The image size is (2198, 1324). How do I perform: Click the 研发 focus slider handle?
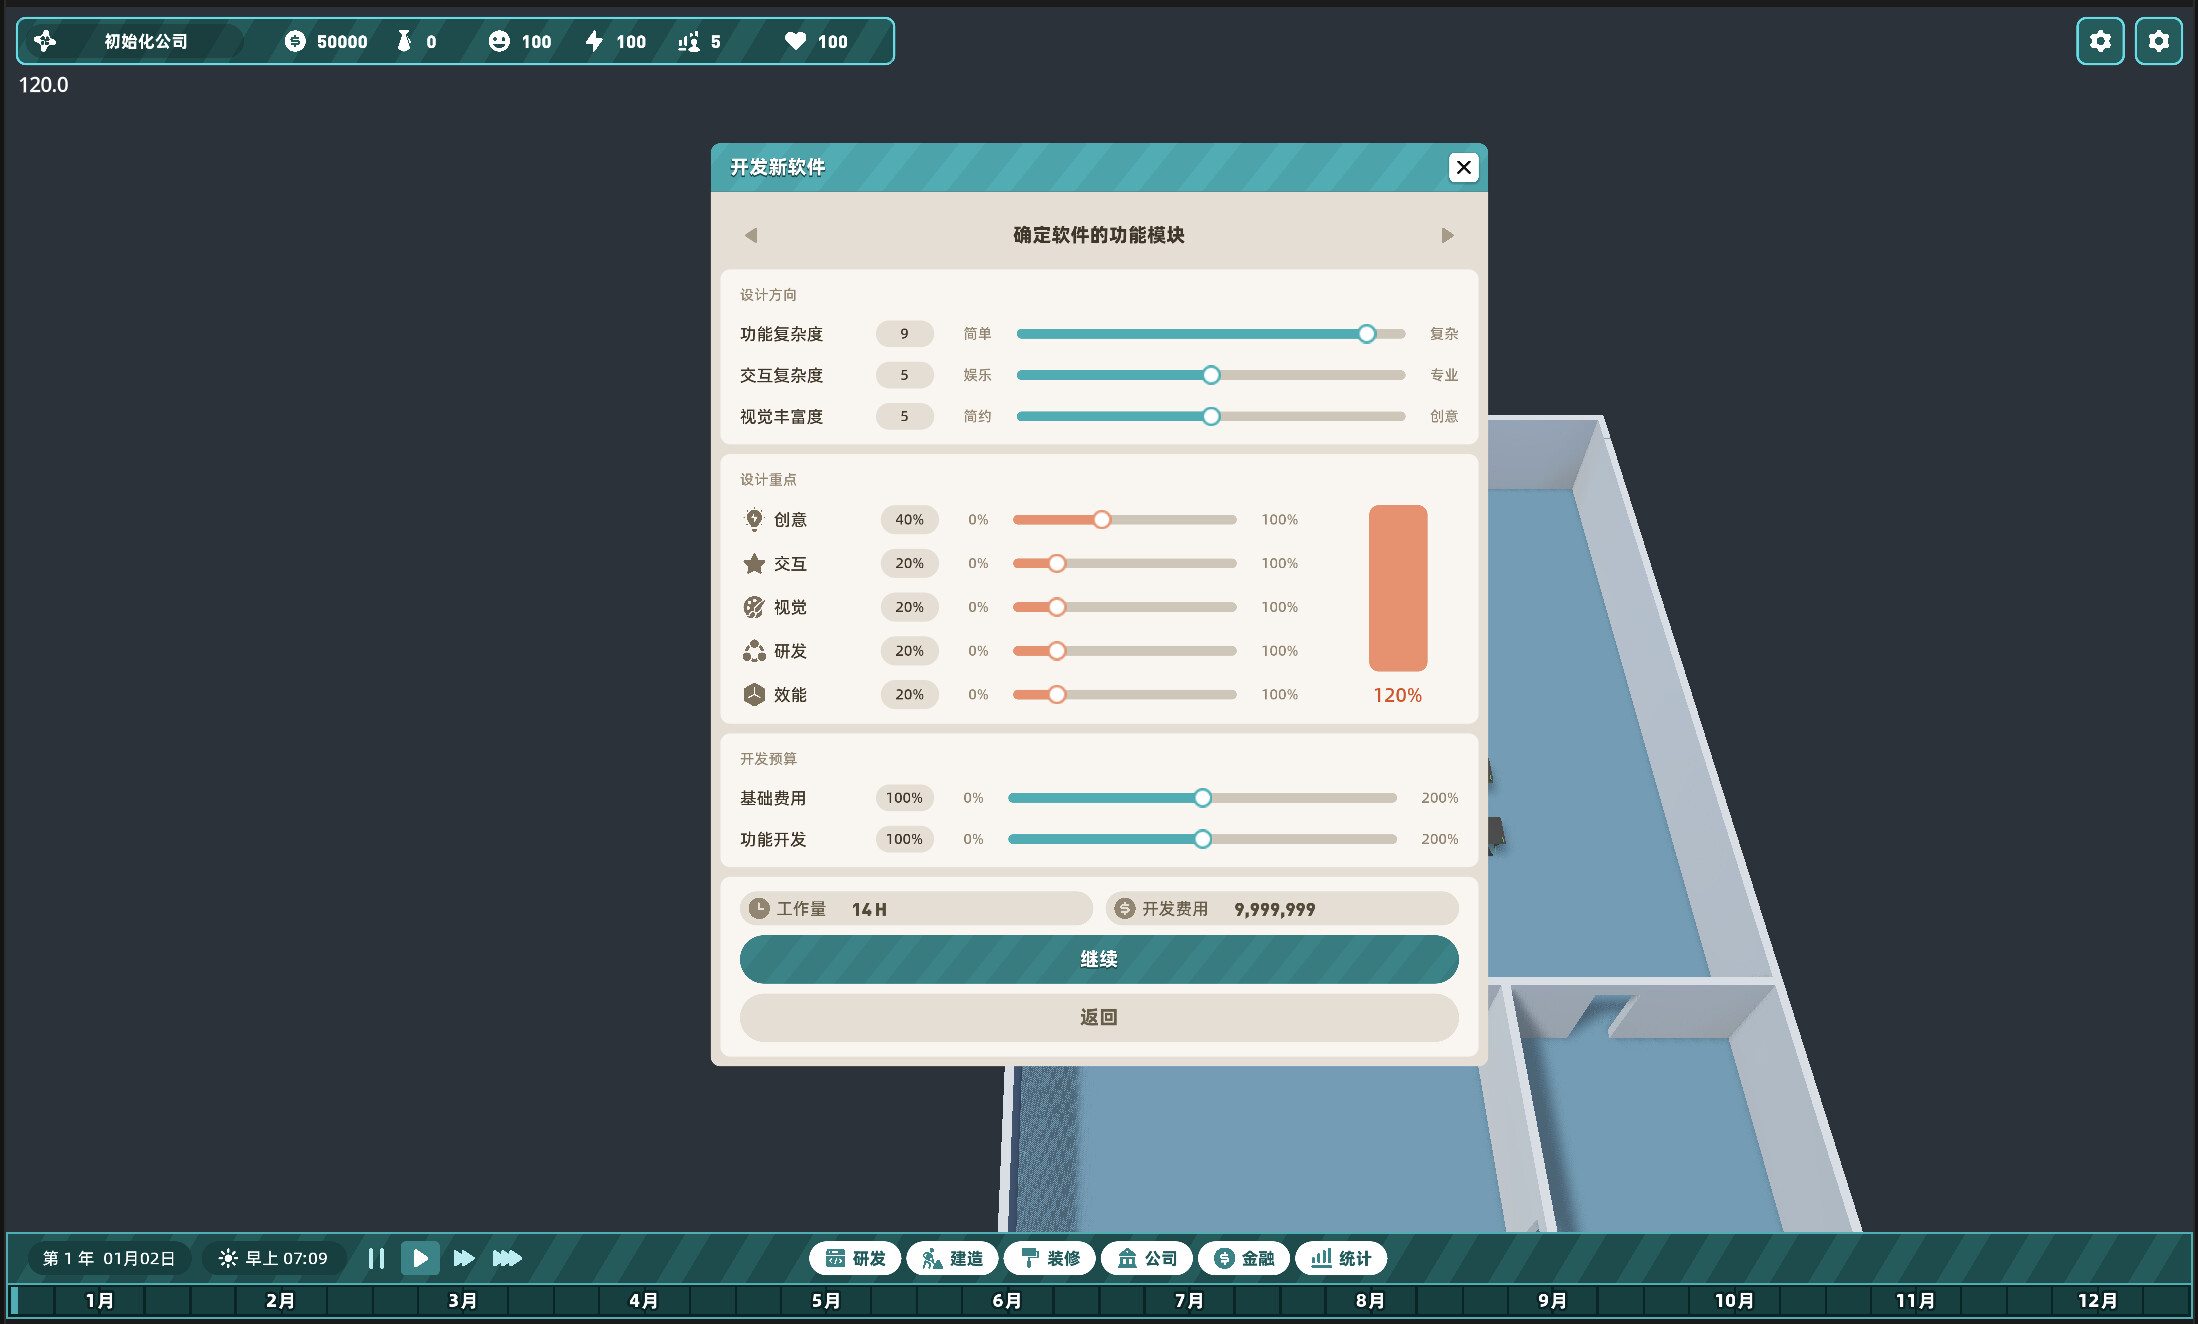tap(1057, 651)
